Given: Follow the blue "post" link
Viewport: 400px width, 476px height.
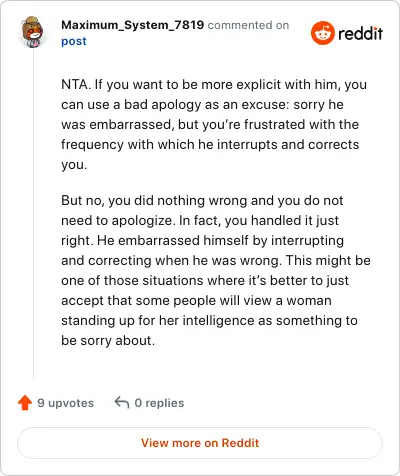Looking at the screenshot, I should coord(74,41).
